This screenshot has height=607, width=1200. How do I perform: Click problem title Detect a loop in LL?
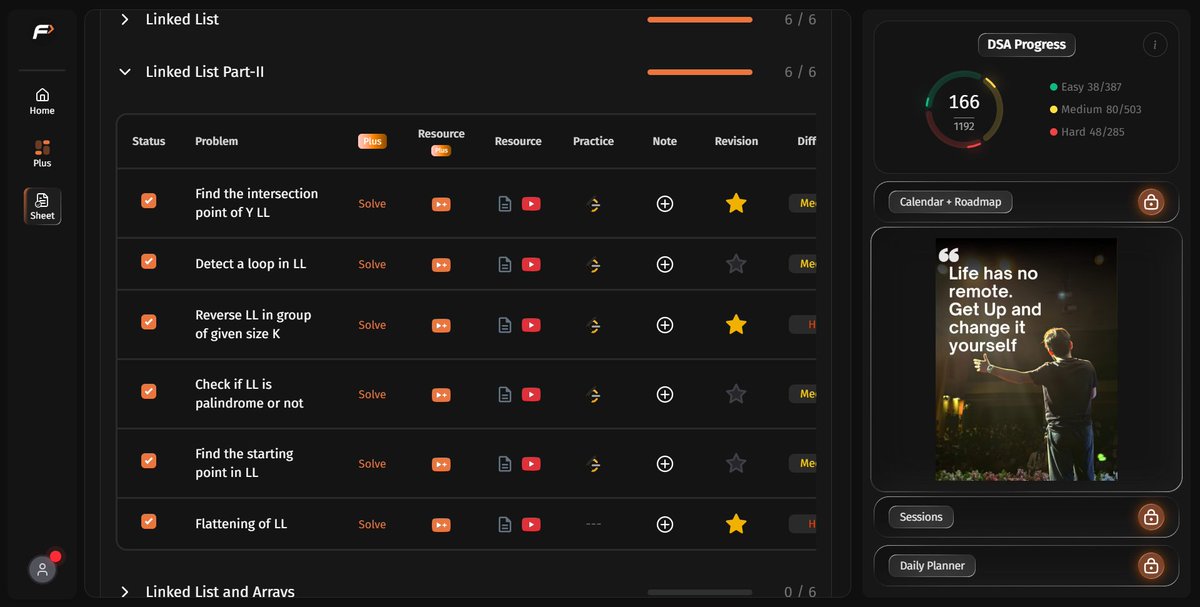(x=250, y=264)
